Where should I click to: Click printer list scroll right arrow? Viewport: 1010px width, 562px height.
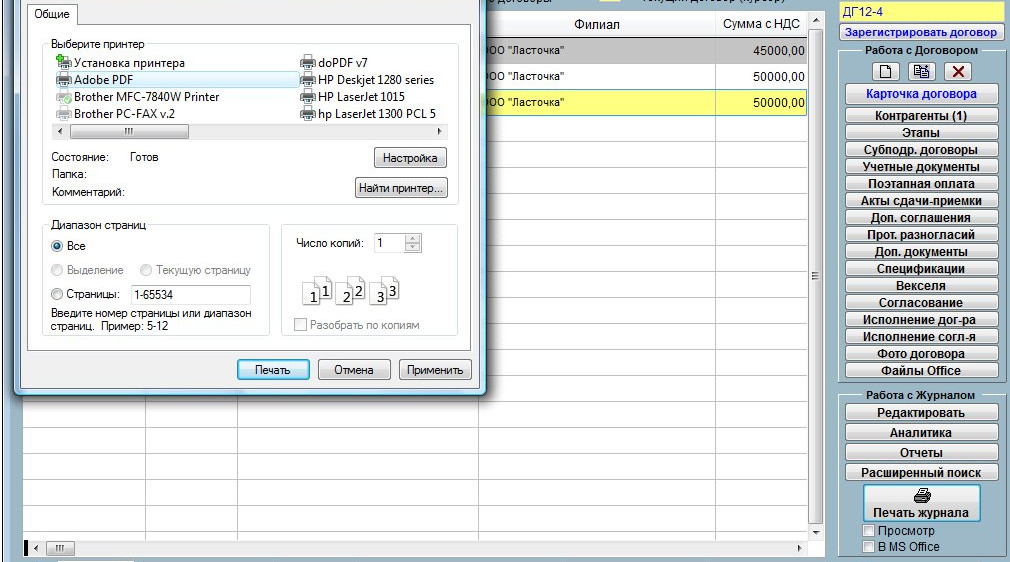(439, 131)
